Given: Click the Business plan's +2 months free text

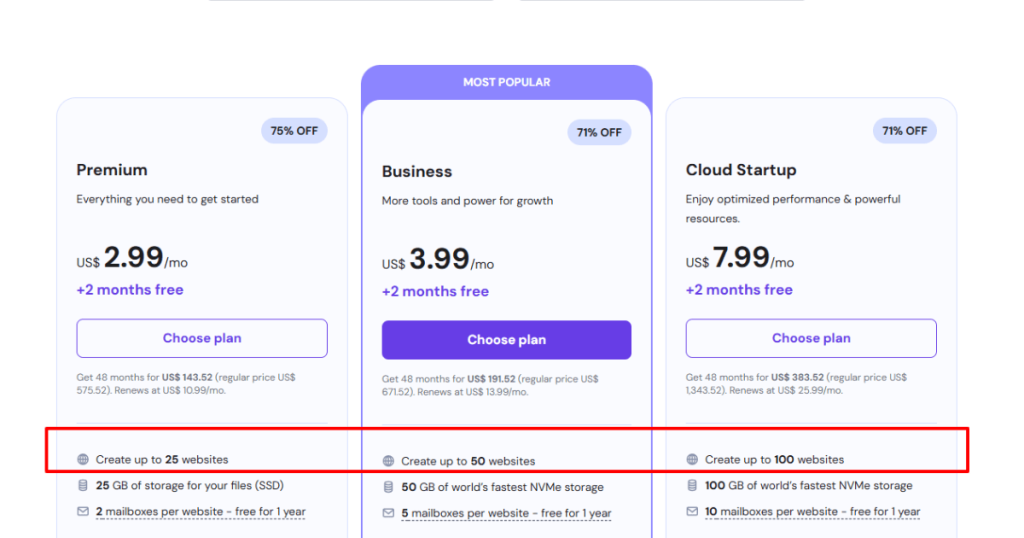Looking at the screenshot, I should point(435,292).
